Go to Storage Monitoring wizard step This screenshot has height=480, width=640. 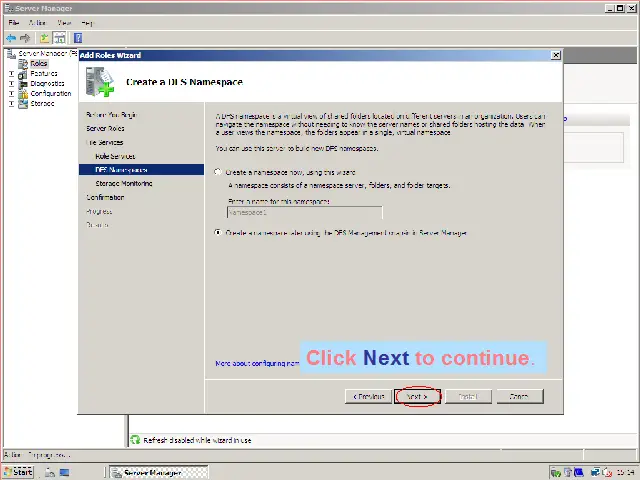pyautogui.click(x=124, y=184)
